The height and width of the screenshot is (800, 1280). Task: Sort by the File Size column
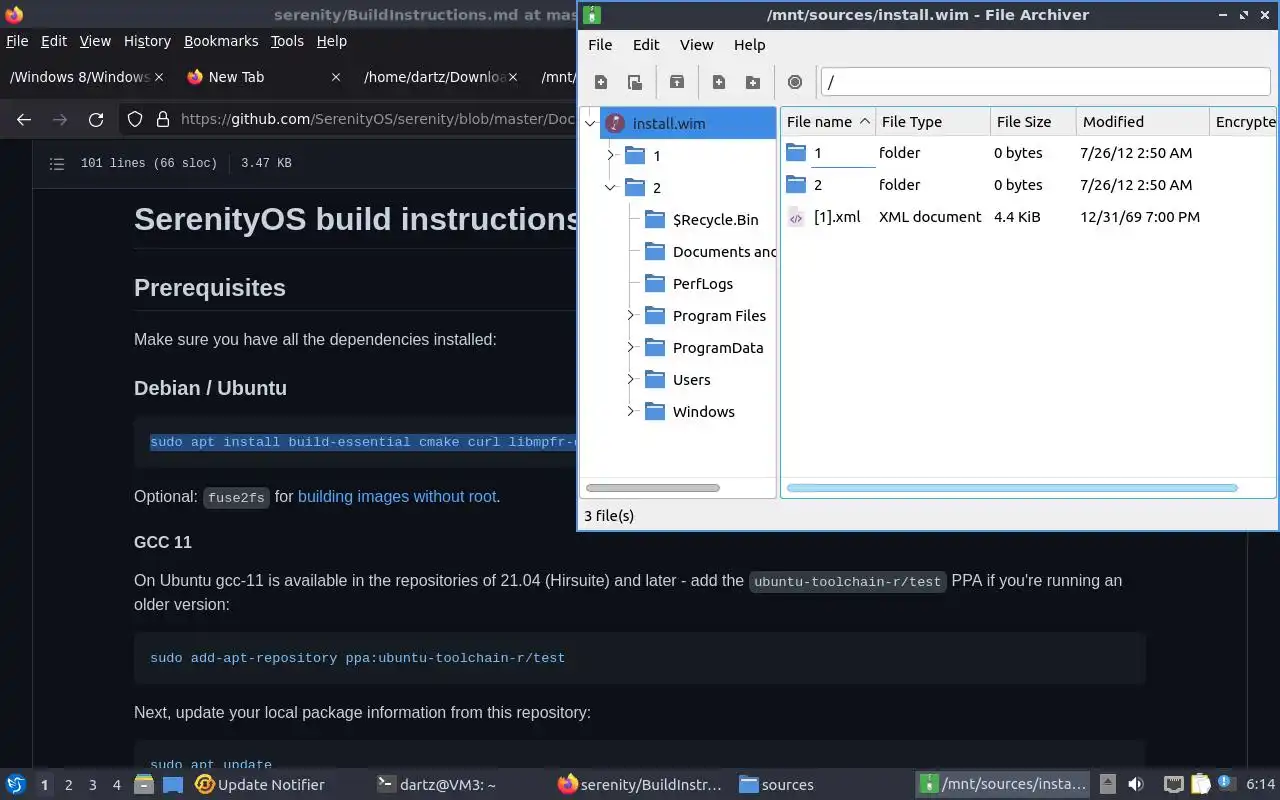(1033, 122)
